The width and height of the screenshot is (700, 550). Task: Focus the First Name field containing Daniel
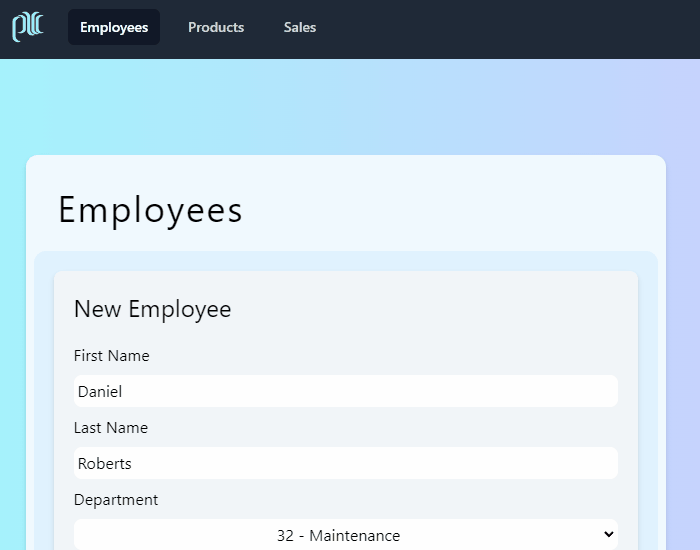coord(346,391)
